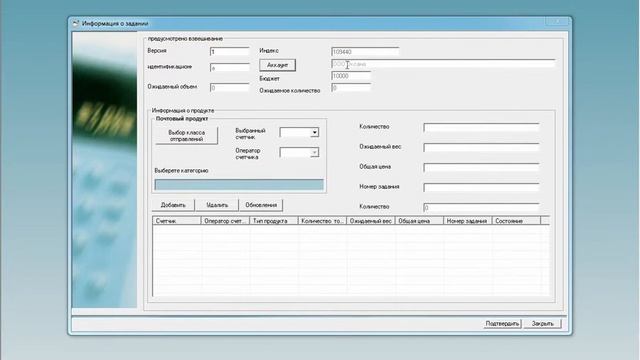The image size is (640, 360).
Task: Open Выбор класса отправлений
Action: coord(187,136)
